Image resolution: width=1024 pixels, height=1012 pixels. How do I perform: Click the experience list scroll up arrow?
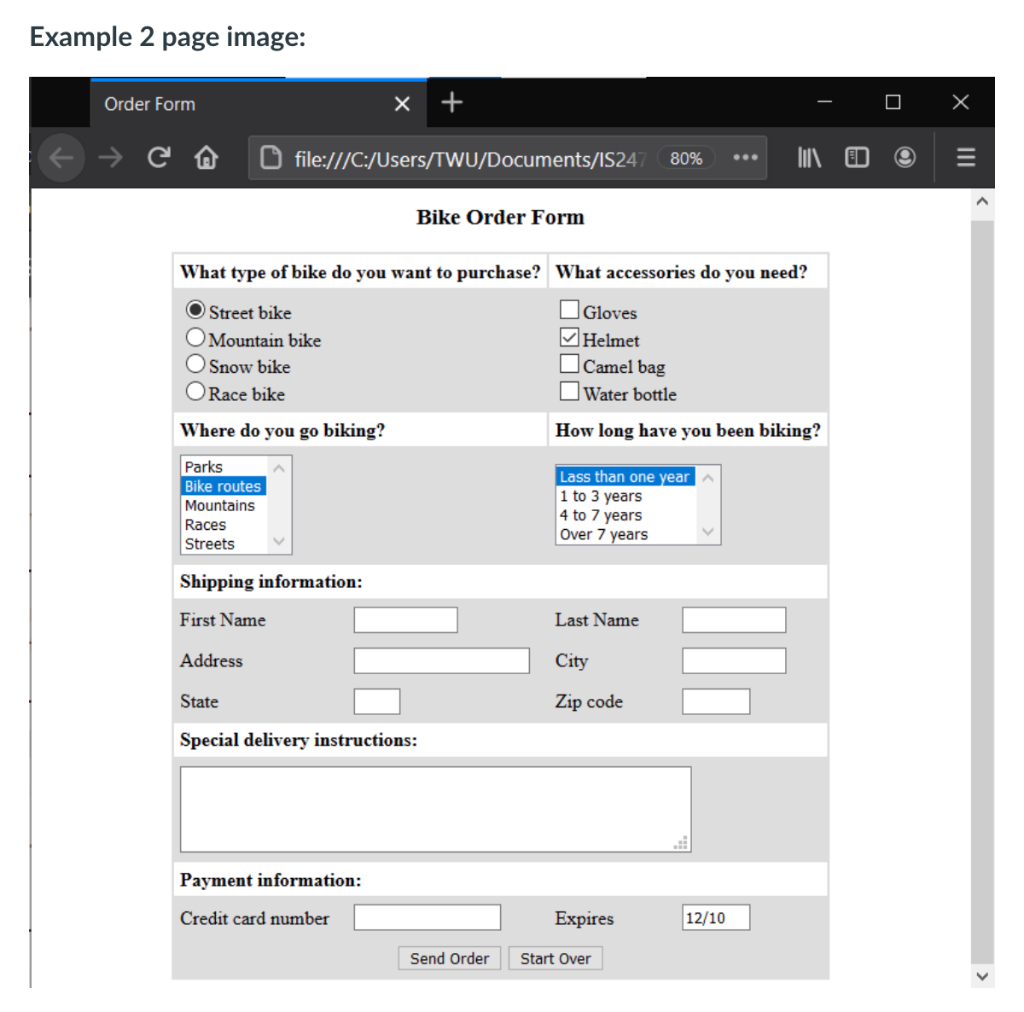pos(708,478)
